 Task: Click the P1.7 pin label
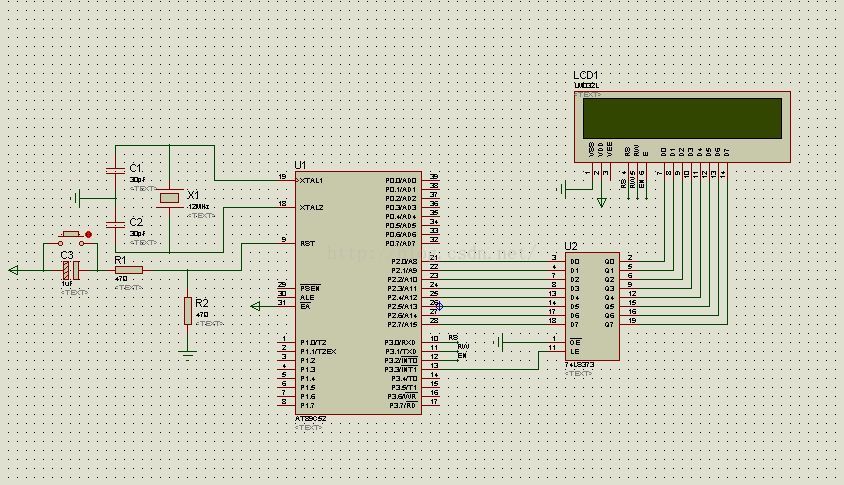307,406
